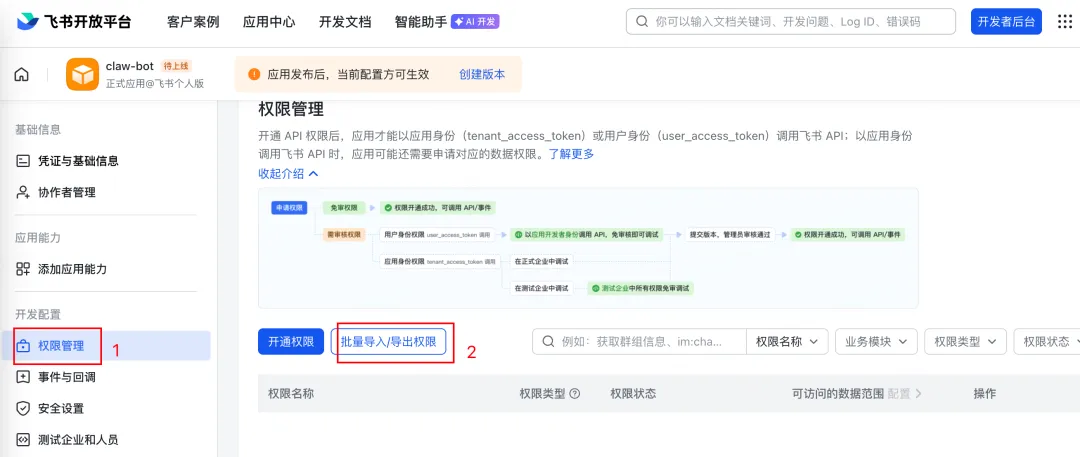The height and width of the screenshot is (457, 1080).
Task: Open the 业务模块 dropdown
Action: pyautogui.click(x=876, y=341)
